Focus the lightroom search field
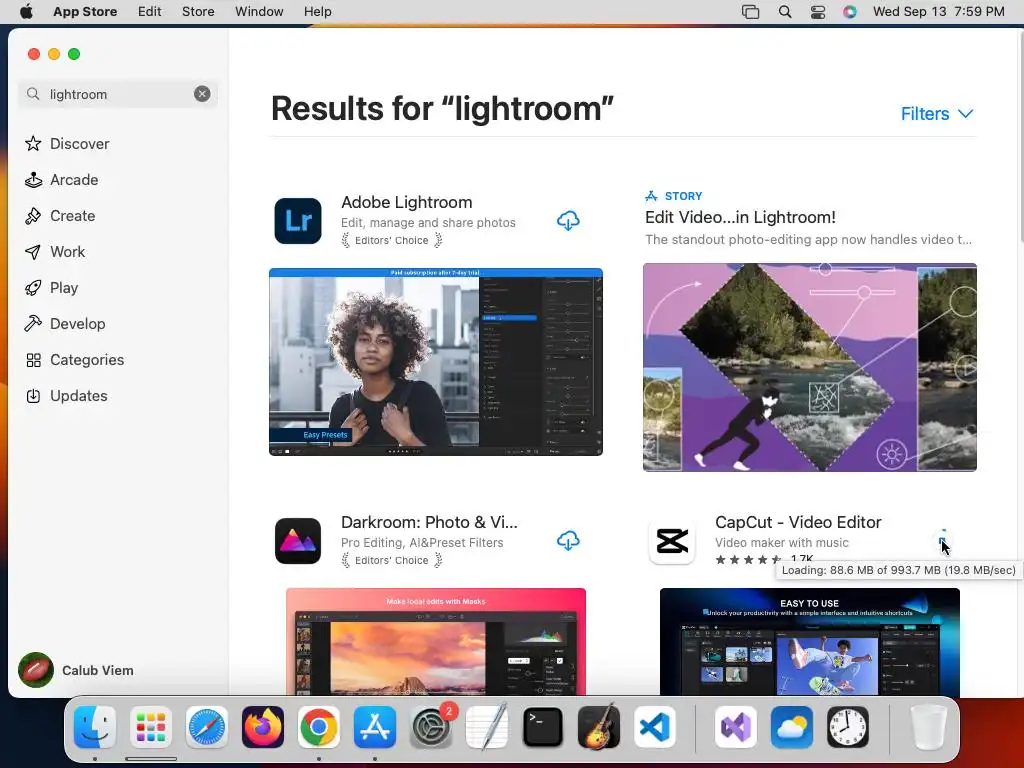This screenshot has width=1024, height=768. [x=118, y=94]
